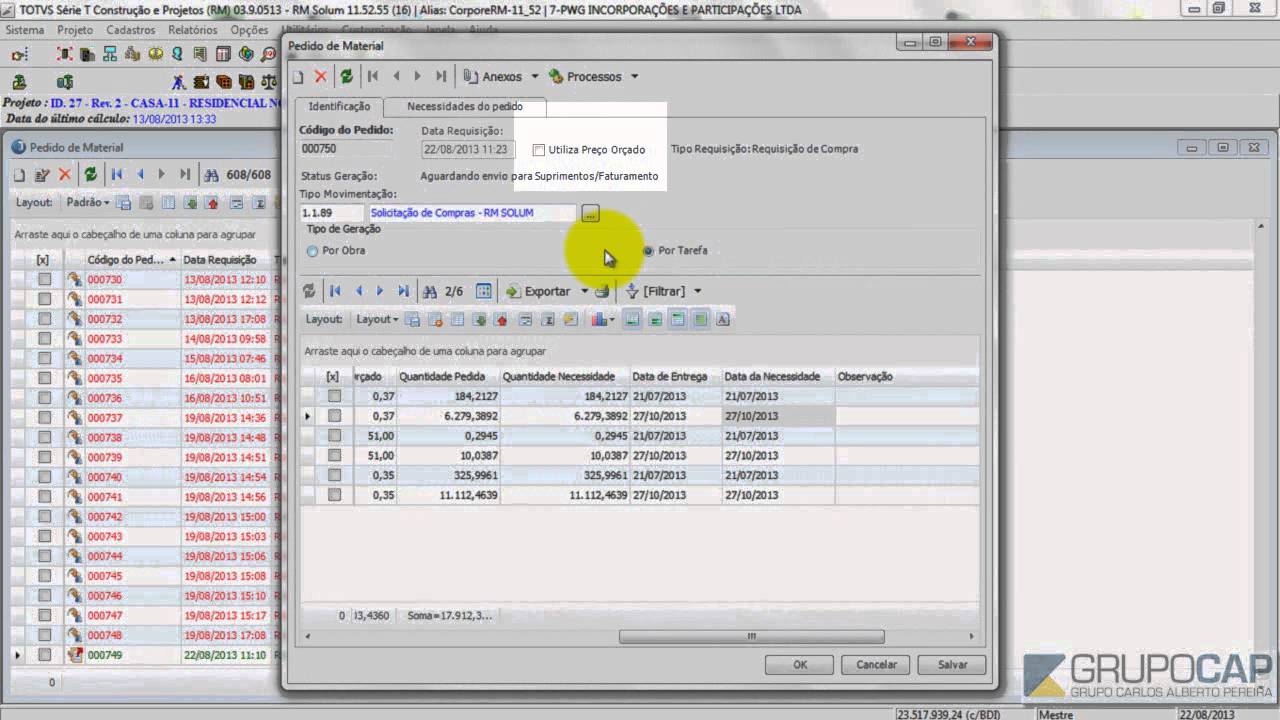
Task: Open the Anexos dropdown arrow
Action: (535, 77)
